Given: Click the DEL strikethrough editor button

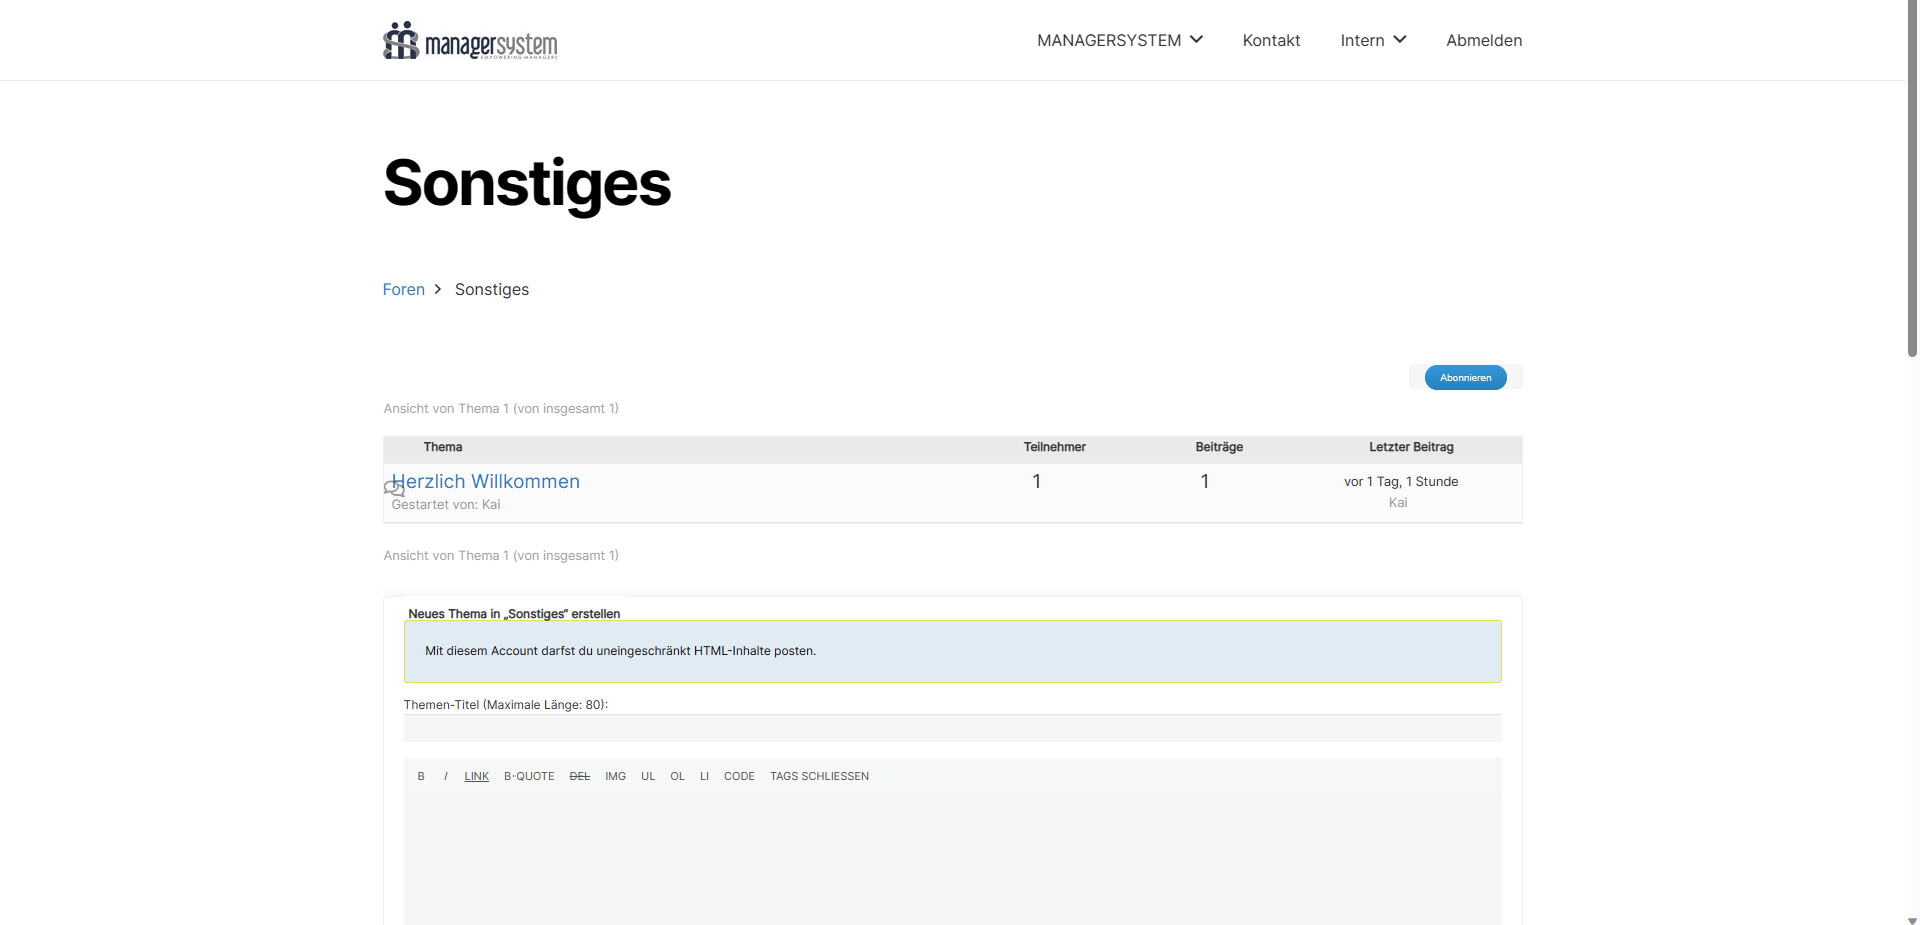Looking at the screenshot, I should [x=580, y=776].
